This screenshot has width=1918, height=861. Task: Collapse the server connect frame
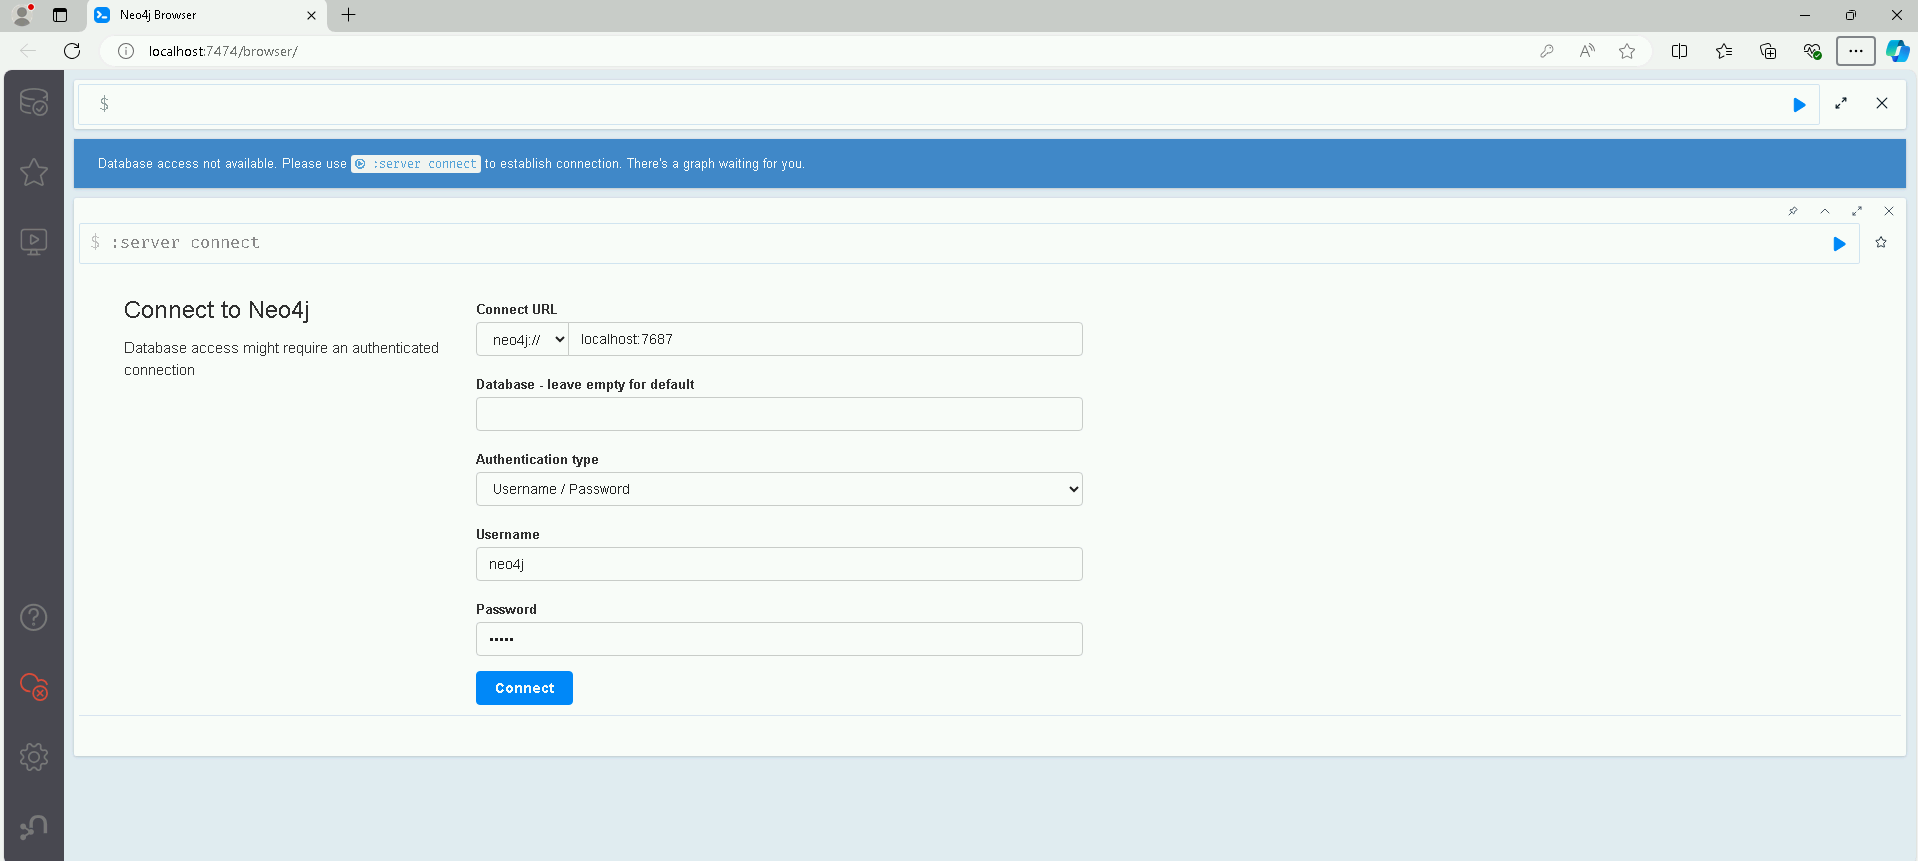pos(1825,211)
